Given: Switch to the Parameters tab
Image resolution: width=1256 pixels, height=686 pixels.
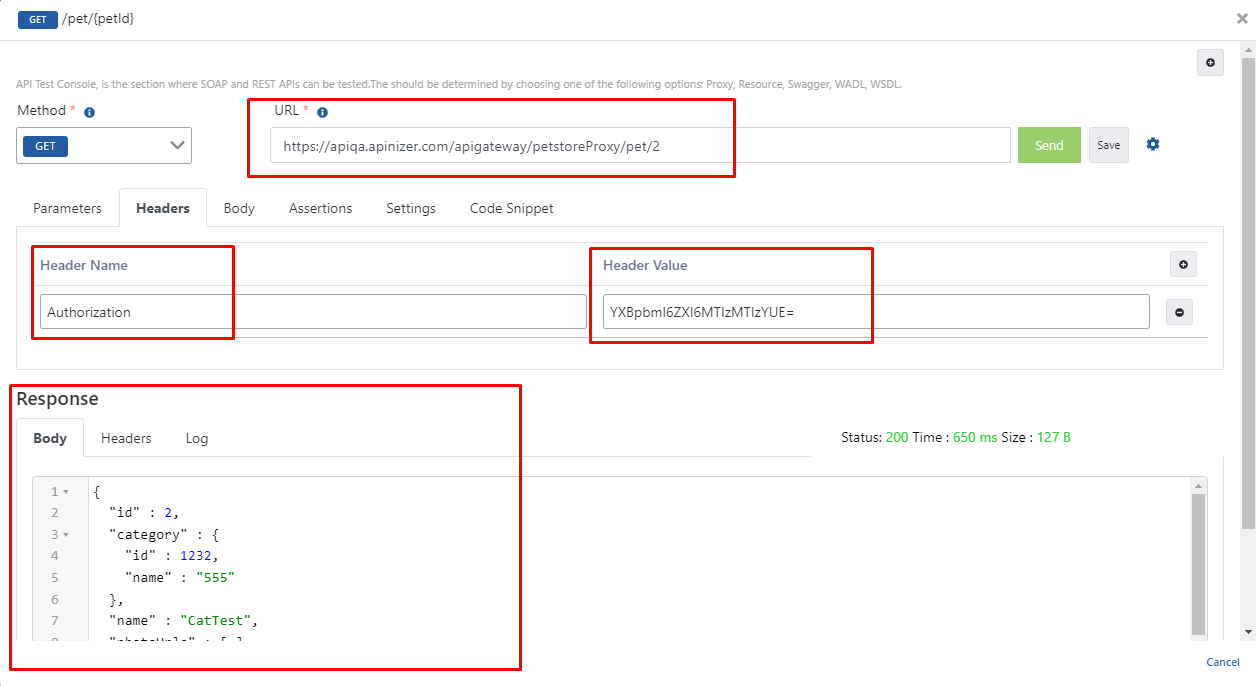Looking at the screenshot, I should click(x=67, y=208).
